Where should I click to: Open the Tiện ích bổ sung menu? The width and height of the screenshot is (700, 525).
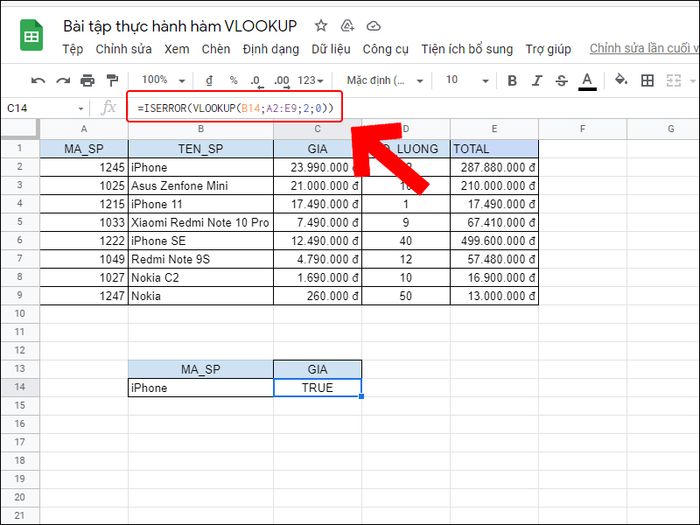click(467, 49)
